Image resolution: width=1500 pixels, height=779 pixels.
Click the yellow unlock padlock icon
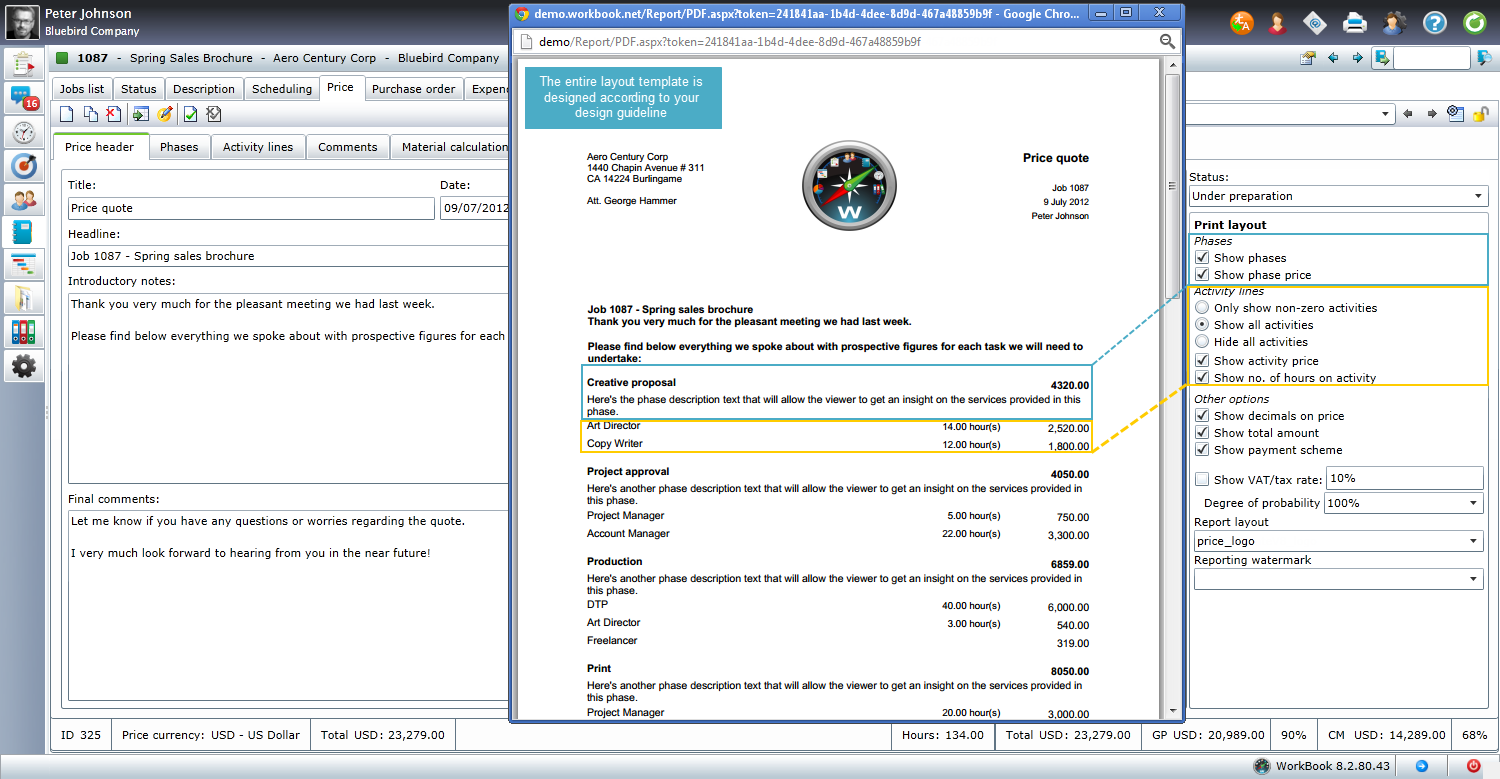click(x=1481, y=114)
